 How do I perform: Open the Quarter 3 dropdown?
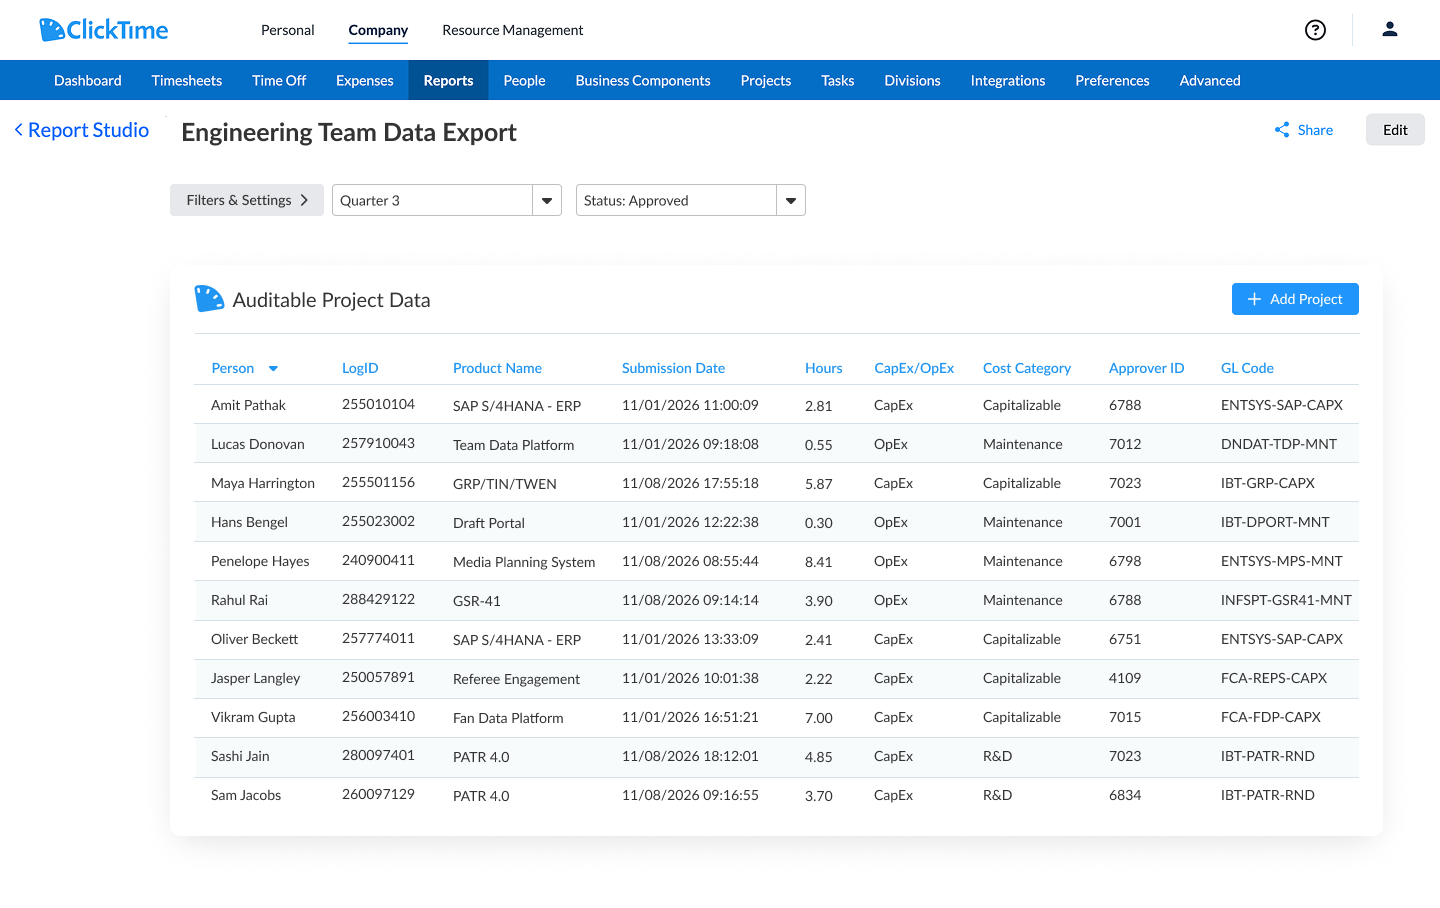[x=546, y=200]
